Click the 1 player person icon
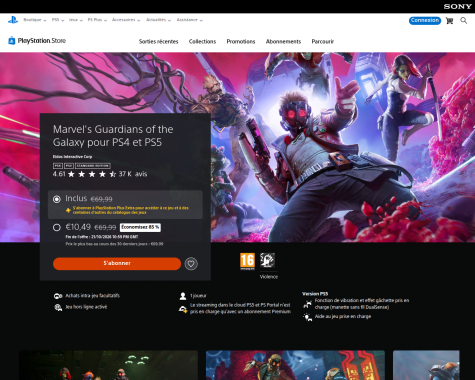The height and width of the screenshot is (380, 475). pos(183,296)
